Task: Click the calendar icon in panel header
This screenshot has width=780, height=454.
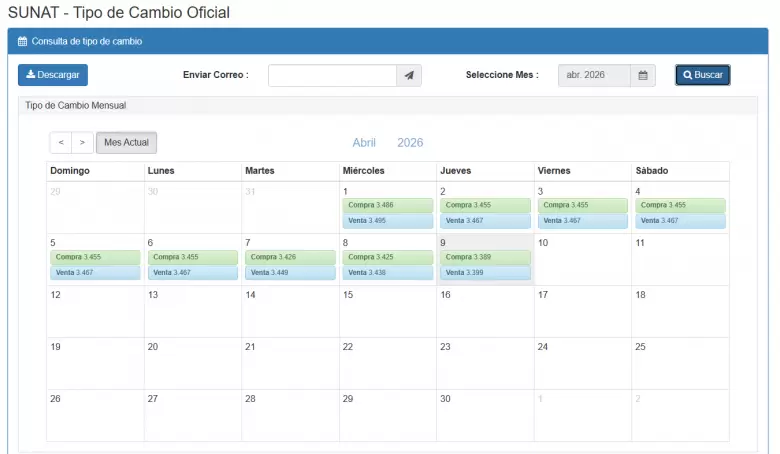Action: tap(22, 42)
